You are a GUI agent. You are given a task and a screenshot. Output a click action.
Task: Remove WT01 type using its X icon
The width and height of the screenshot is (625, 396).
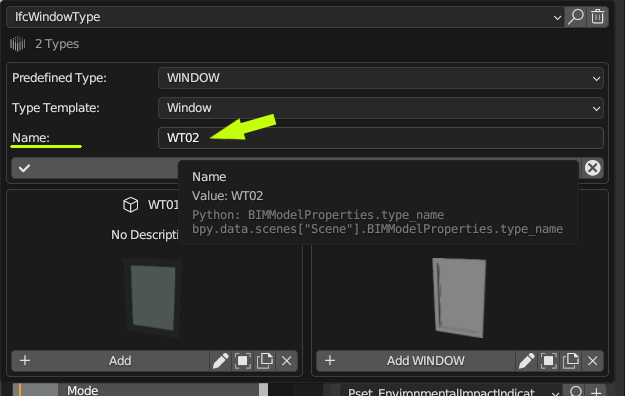pyautogui.click(x=287, y=361)
